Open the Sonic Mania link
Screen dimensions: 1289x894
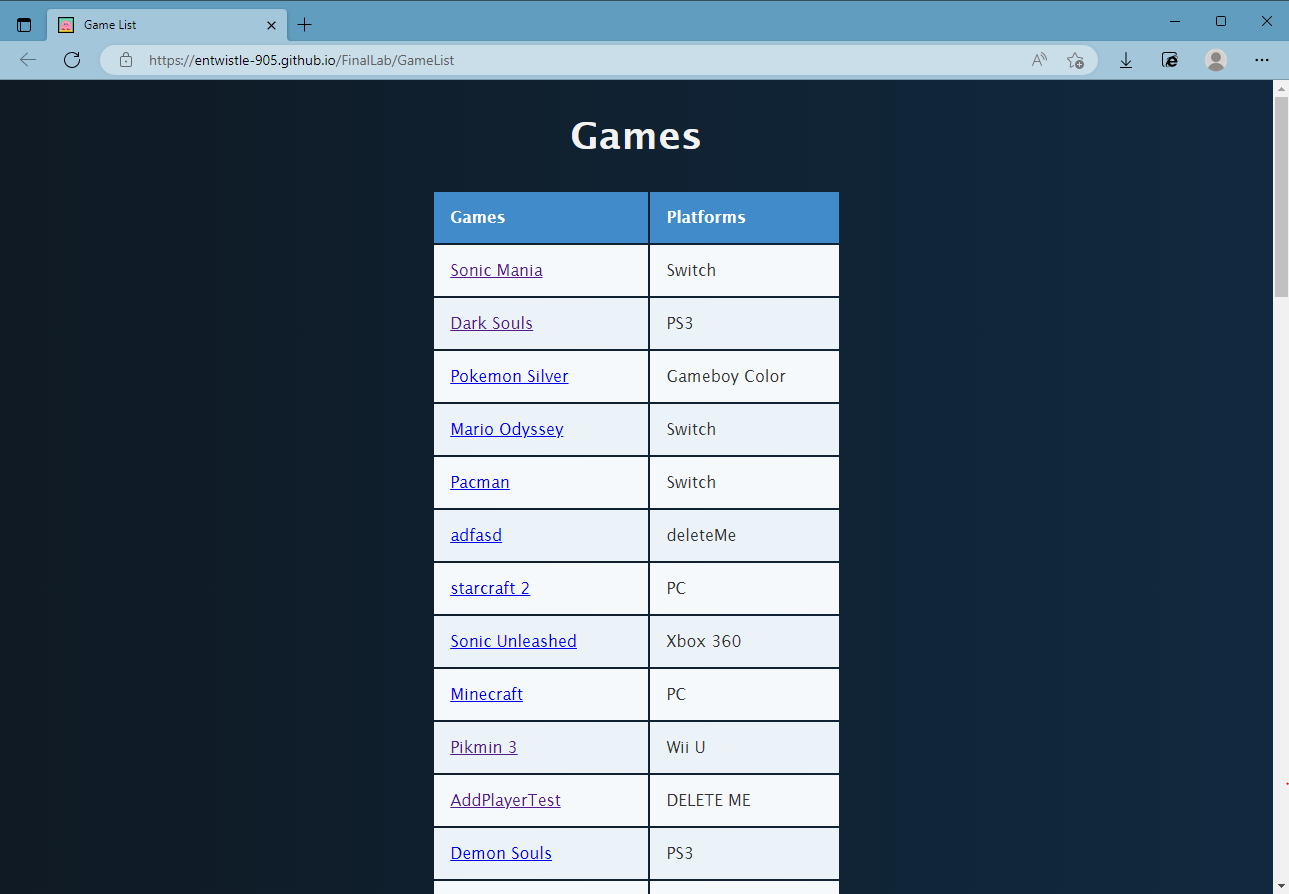click(x=496, y=270)
